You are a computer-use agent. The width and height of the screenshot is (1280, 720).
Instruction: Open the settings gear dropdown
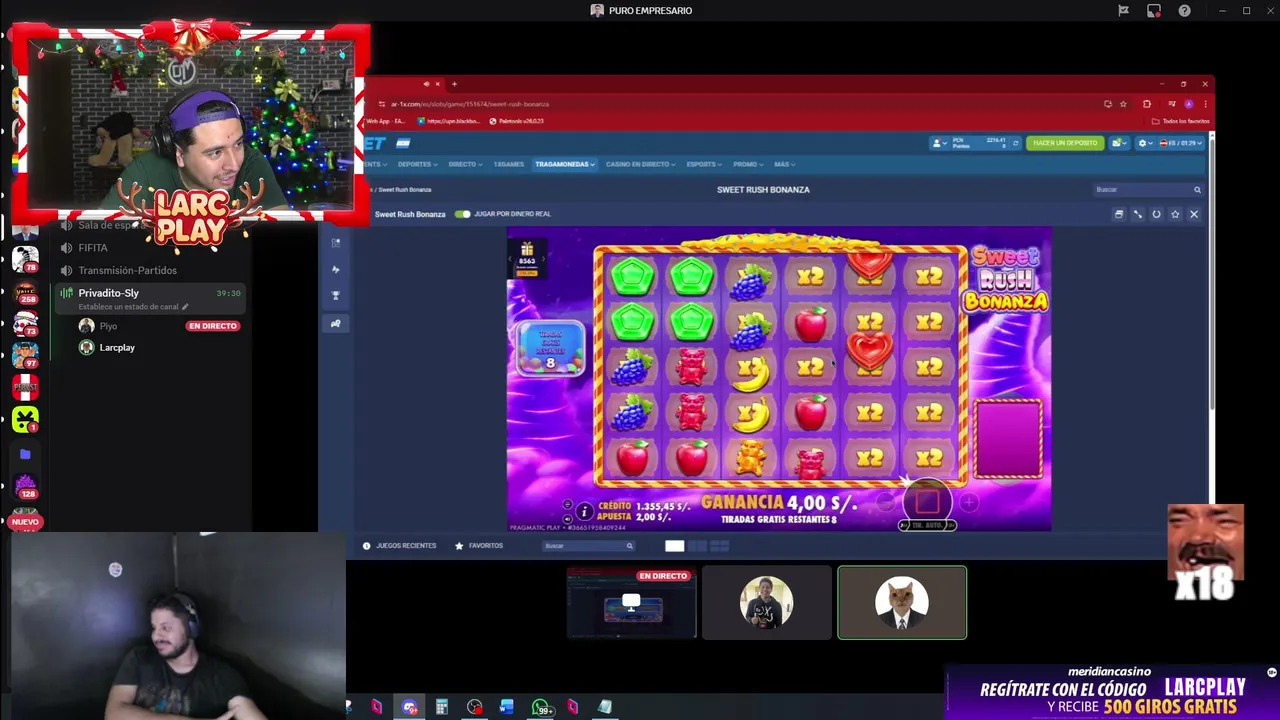[1145, 143]
